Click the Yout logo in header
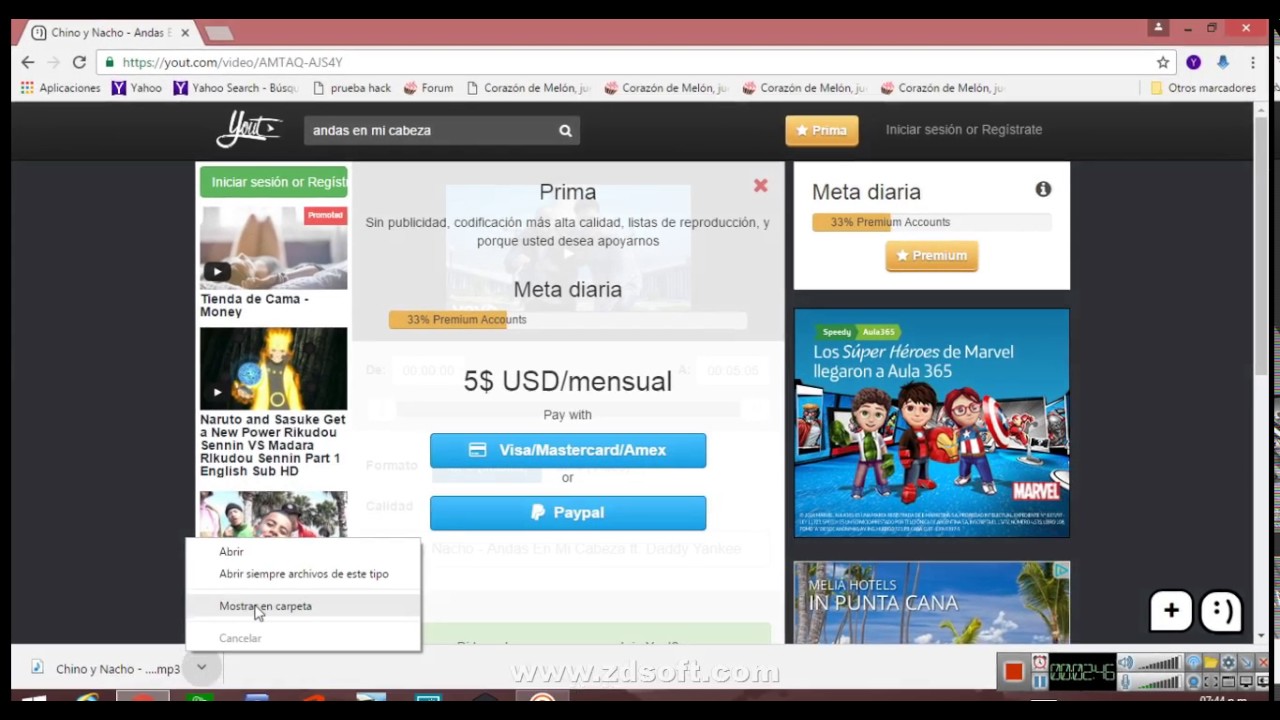 tap(249, 130)
